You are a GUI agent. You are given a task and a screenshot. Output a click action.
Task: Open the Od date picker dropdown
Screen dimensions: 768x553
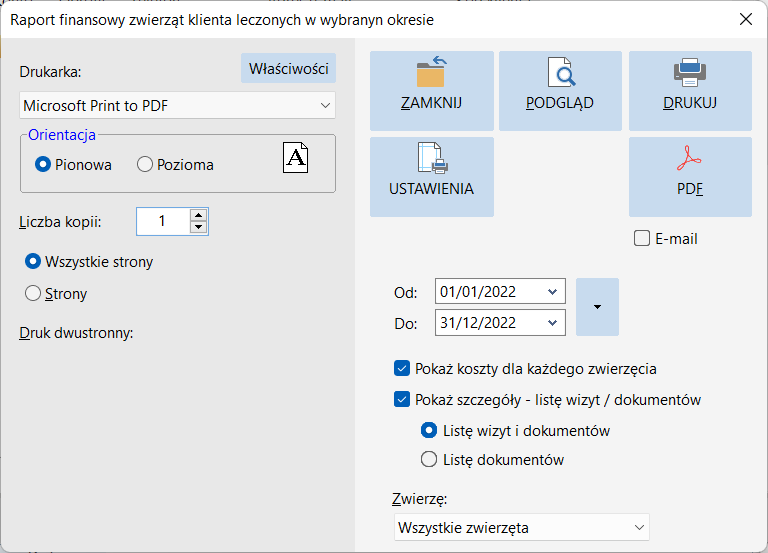(552, 292)
